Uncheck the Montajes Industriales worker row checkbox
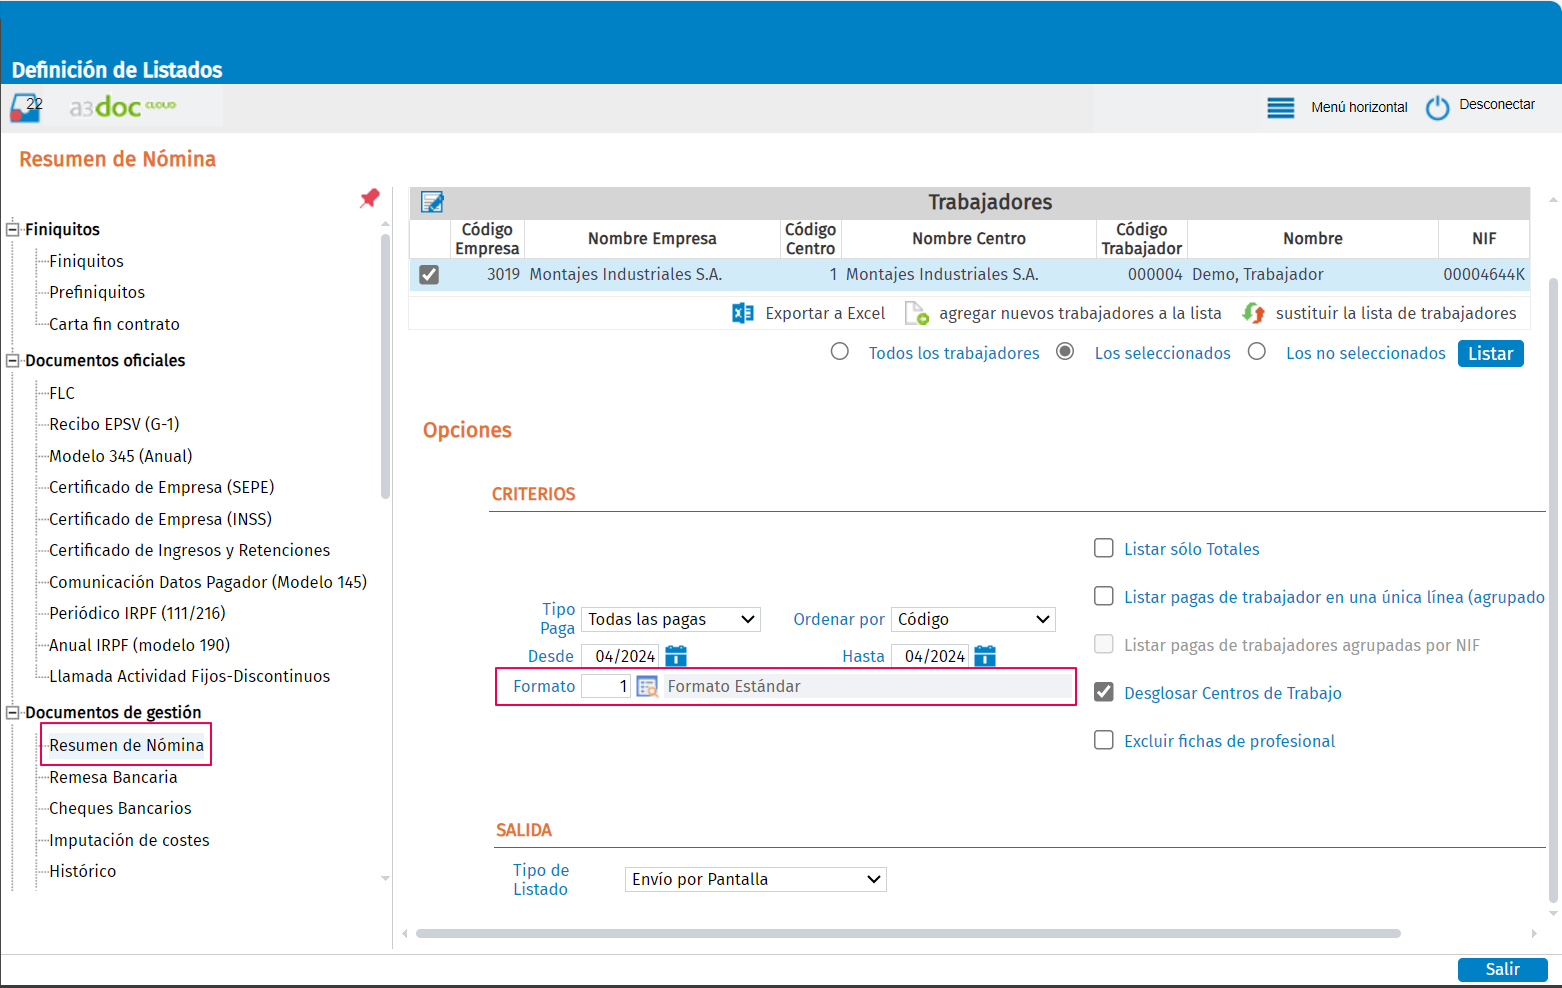The width and height of the screenshot is (1562, 988). click(x=429, y=274)
